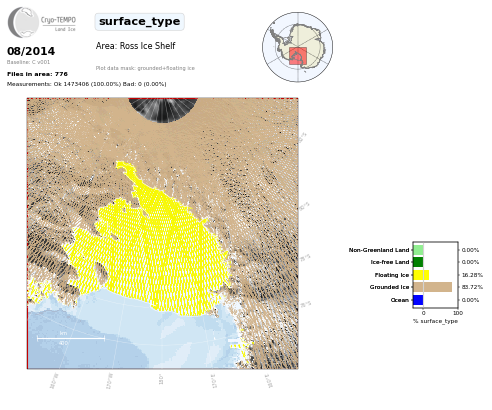Viewport: 492px width, 410px height.
Task: Click the Area: Ross Ice Shelf text
Action: 135,46
